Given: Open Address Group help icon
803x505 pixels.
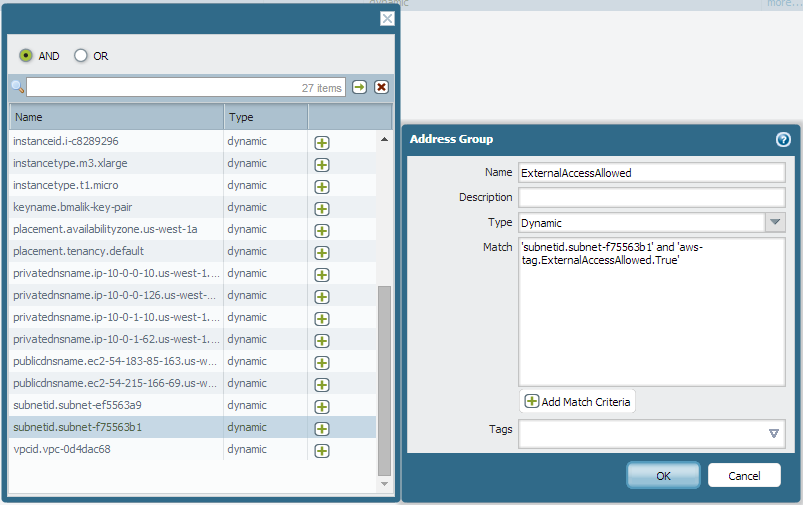Looking at the screenshot, I should coord(783,139).
